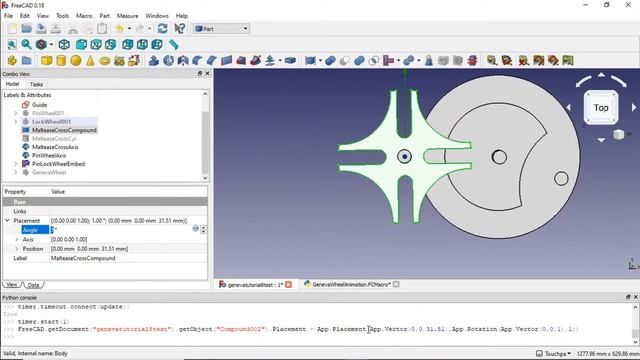Click the Label value MalteaseCrossCompound
The image size is (640, 360).
[x=83, y=258]
